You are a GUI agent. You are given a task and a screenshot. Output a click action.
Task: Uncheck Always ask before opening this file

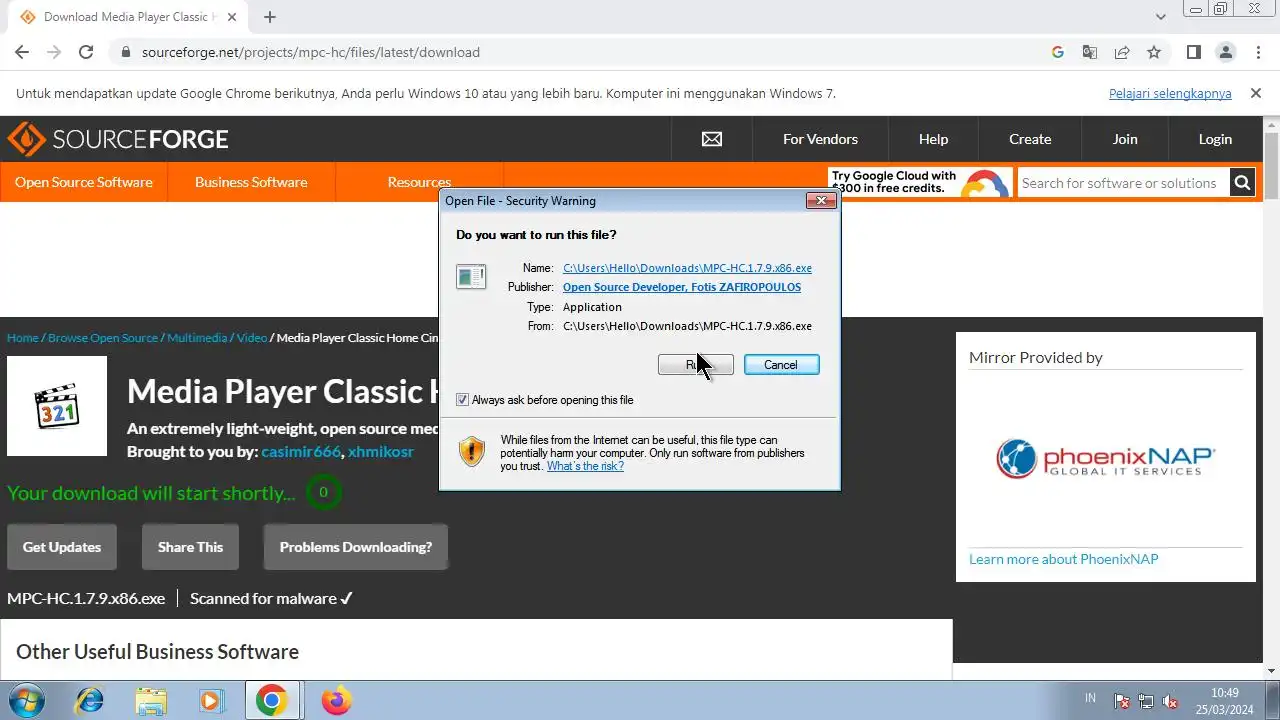[x=462, y=400]
